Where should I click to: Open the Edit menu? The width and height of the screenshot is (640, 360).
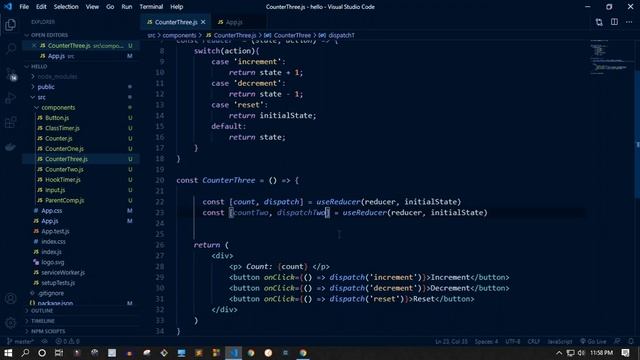click(41, 7)
